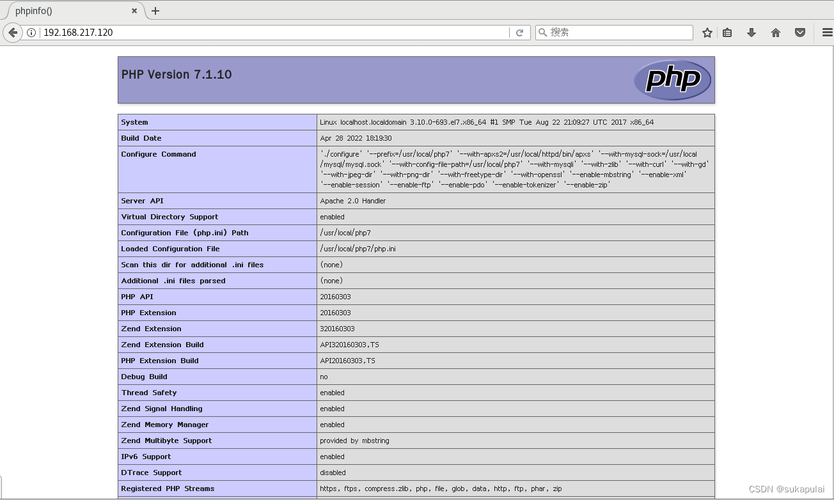Select the phpinfo() tab
Viewport: 834px width, 500px height.
coord(74,11)
